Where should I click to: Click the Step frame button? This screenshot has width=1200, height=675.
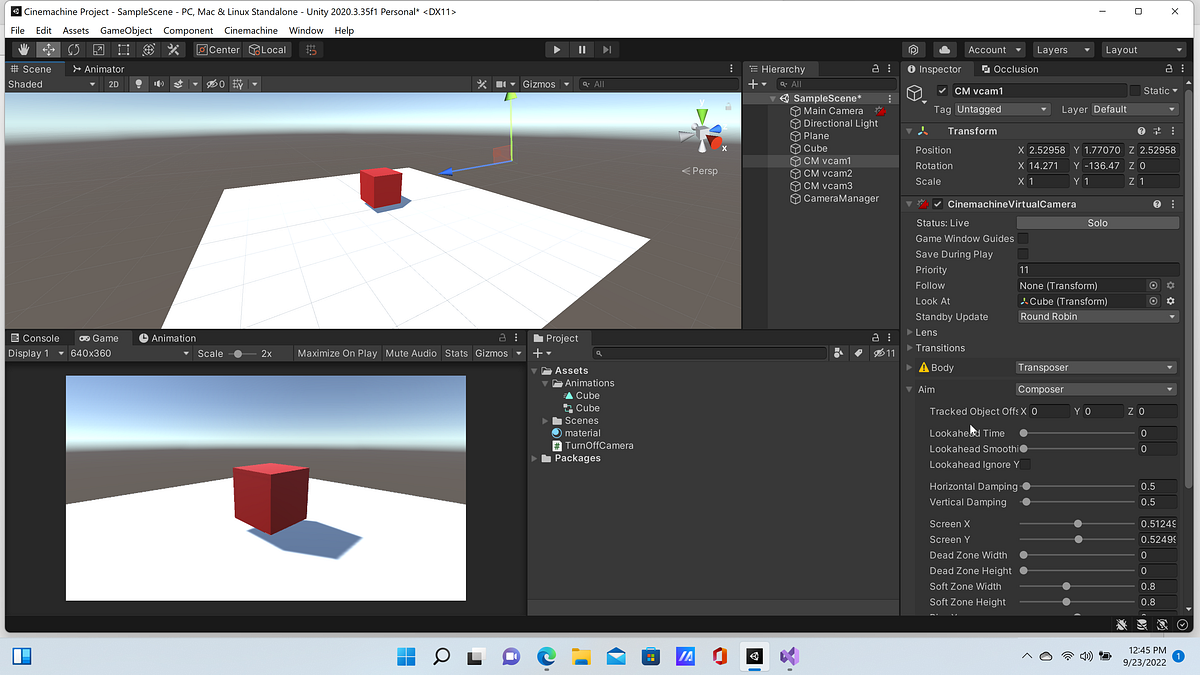pyautogui.click(x=607, y=49)
